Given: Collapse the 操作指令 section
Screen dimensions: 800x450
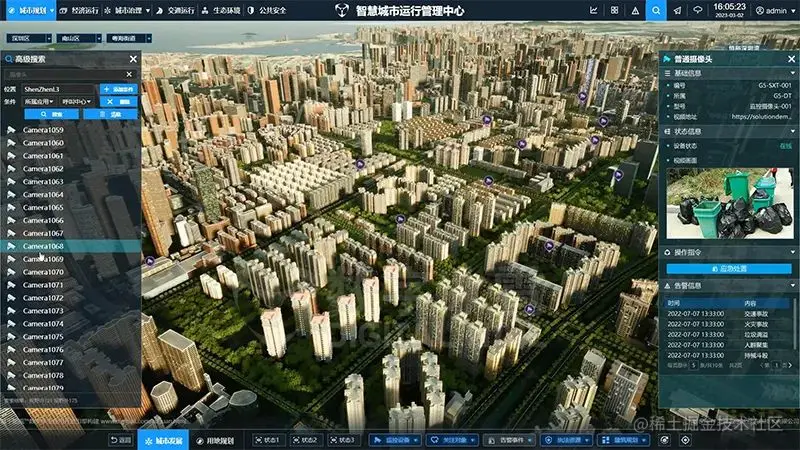Looking at the screenshot, I should (793, 253).
